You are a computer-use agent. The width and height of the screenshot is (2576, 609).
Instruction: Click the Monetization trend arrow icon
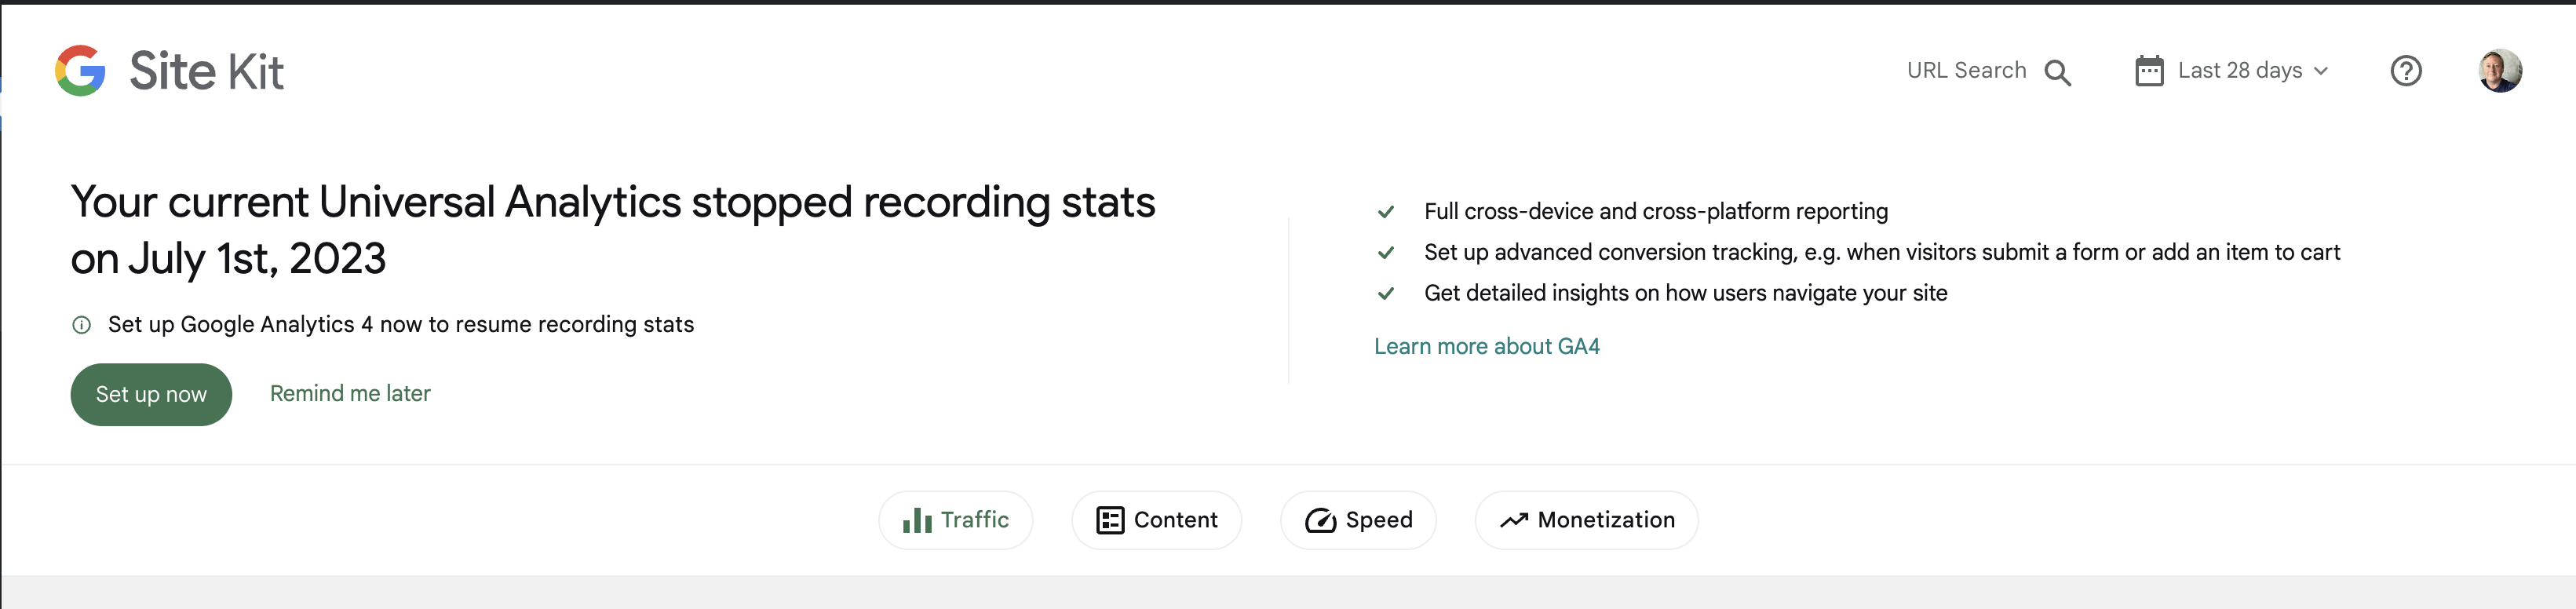point(1511,520)
